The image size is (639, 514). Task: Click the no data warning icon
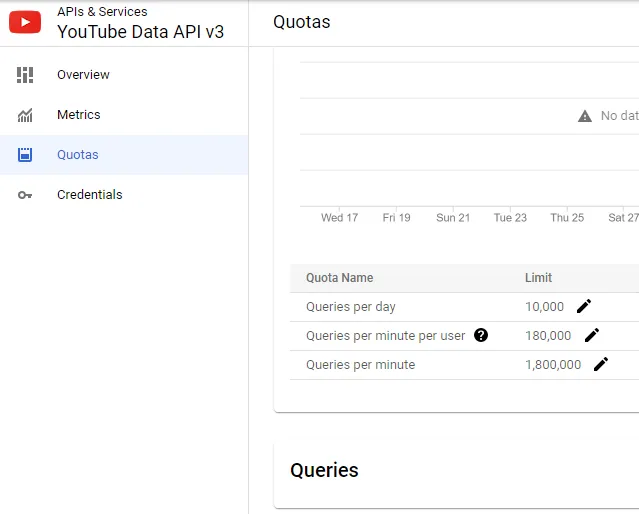[585, 116]
